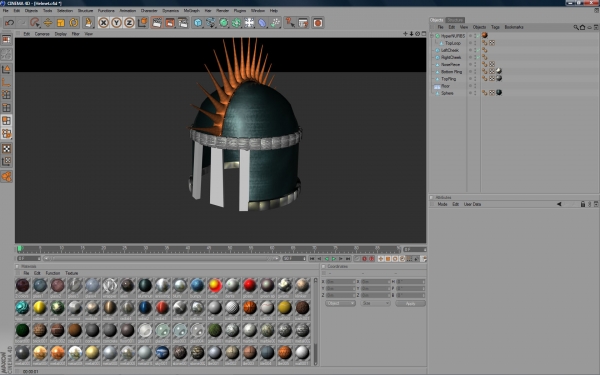Select the Live Selection tool
Image resolution: width=600 pixels, height=375 pixels.
pyautogui.click(x=35, y=23)
